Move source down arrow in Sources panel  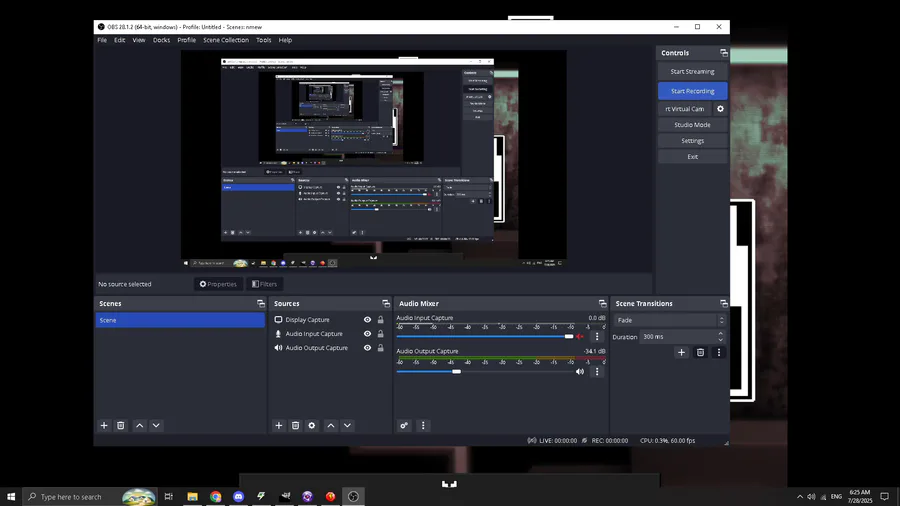pos(347,426)
